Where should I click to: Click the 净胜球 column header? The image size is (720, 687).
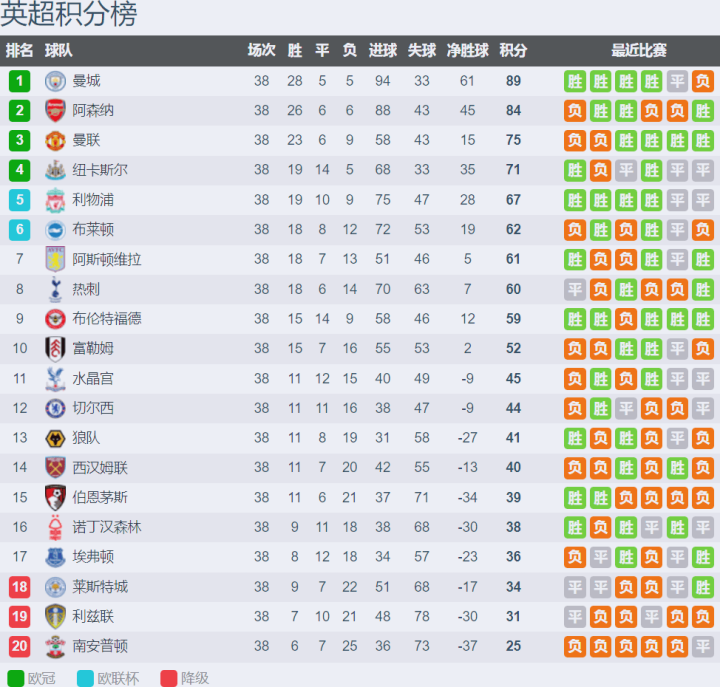(467, 51)
